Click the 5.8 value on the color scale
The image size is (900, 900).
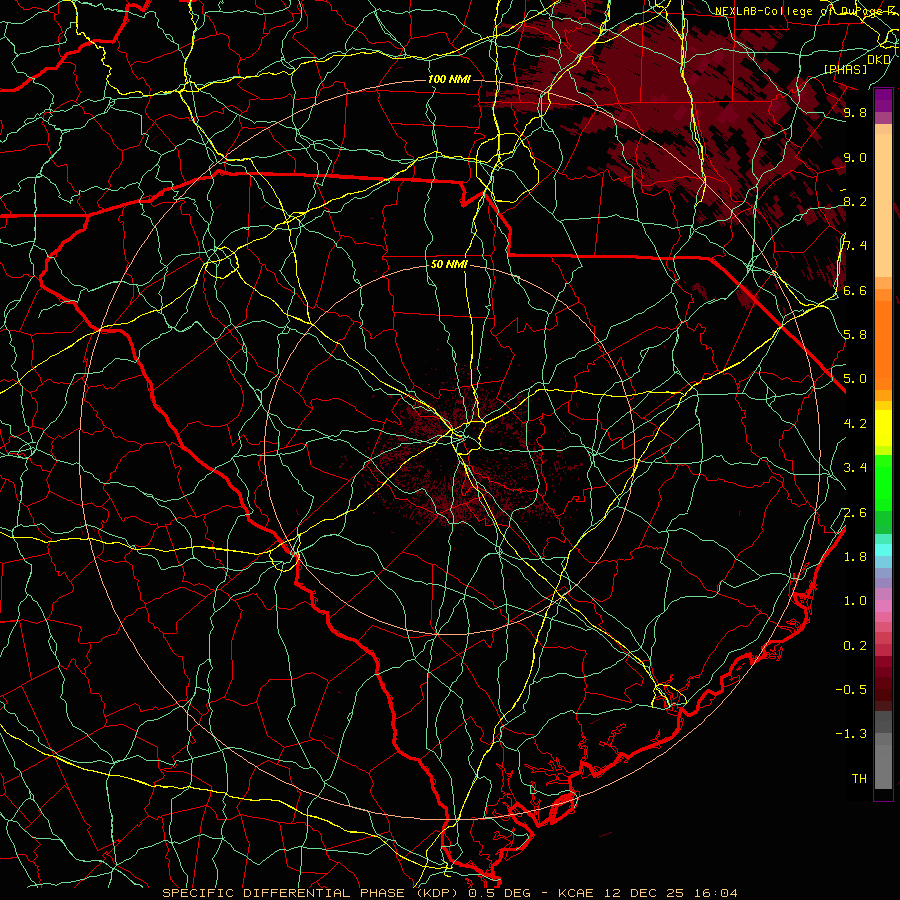[855, 335]
